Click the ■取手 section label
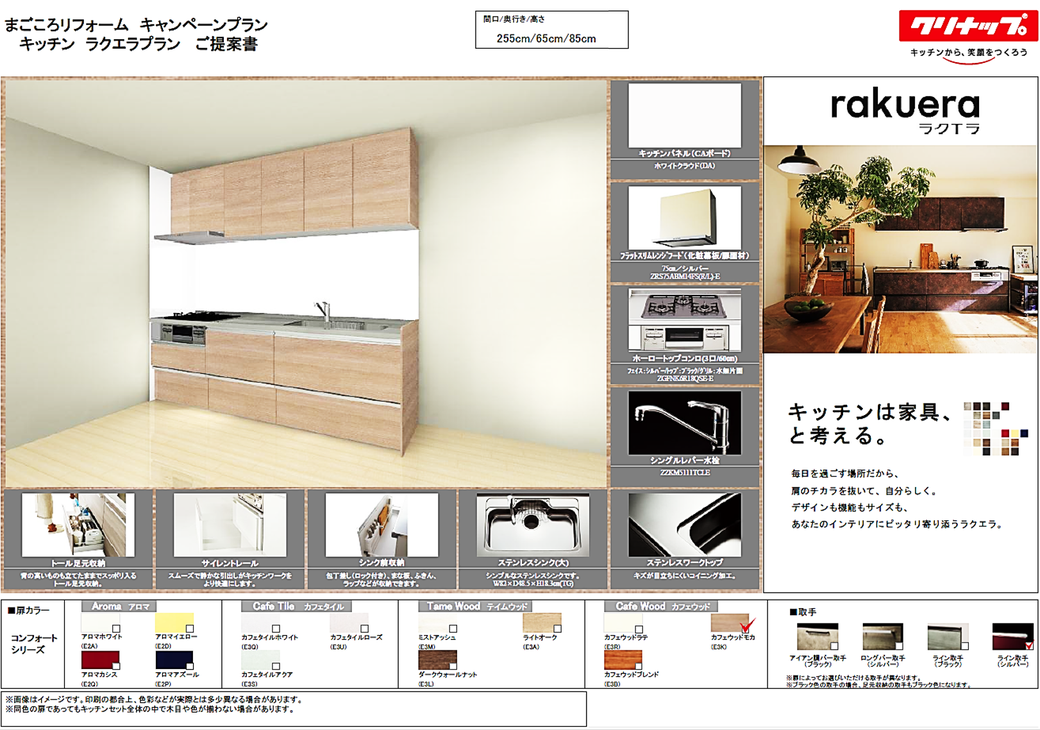 click(803, 611)
